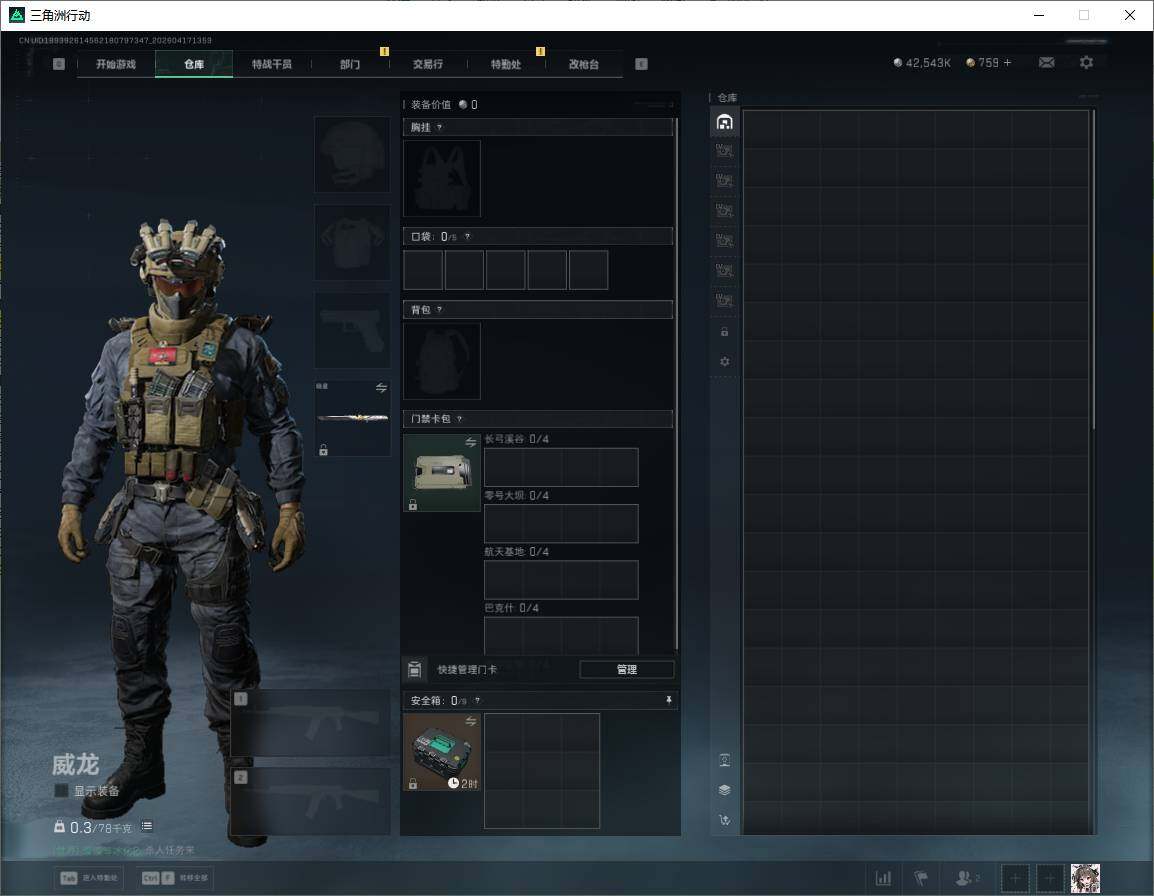Select the empty chest rig slot

click(x=442, y=178)
